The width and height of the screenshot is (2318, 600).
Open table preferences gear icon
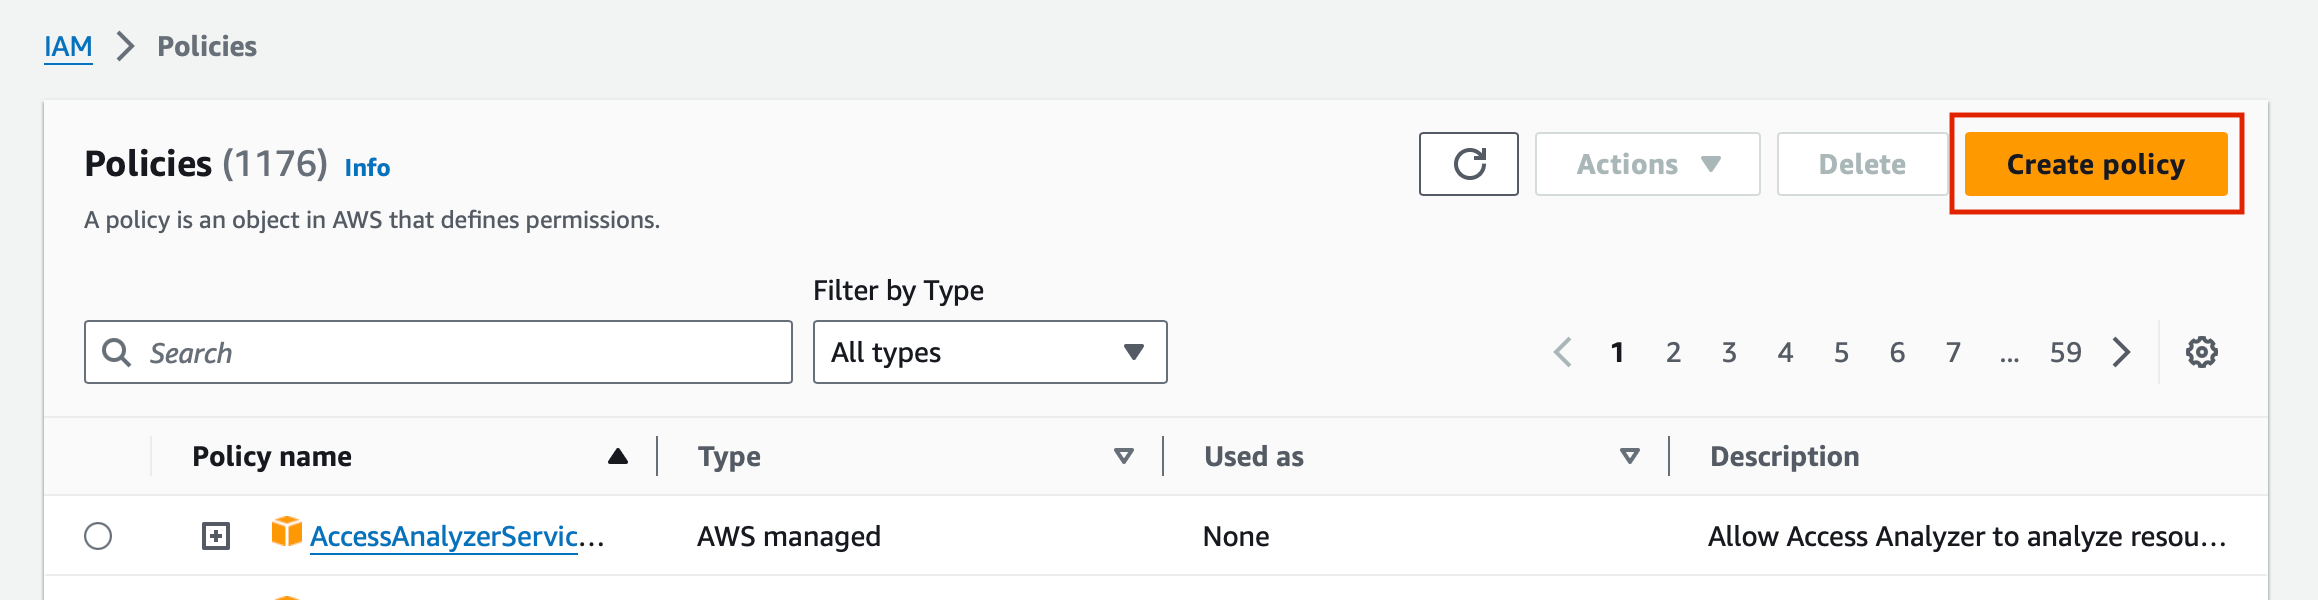2201,352
